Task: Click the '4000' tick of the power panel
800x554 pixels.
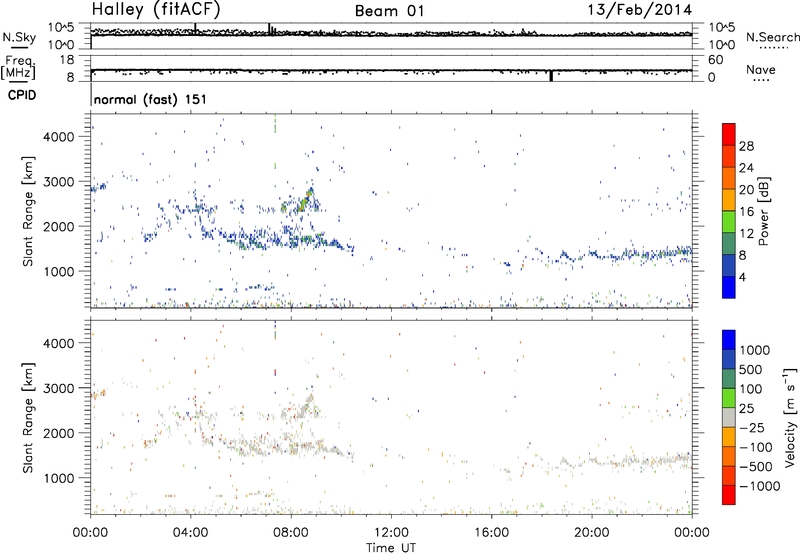Action: click(x=58, y=137)
